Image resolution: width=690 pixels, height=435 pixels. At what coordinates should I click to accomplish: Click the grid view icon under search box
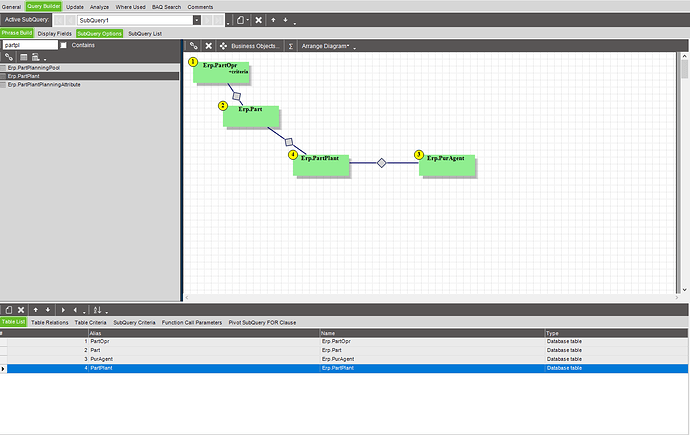coord(24,57)
